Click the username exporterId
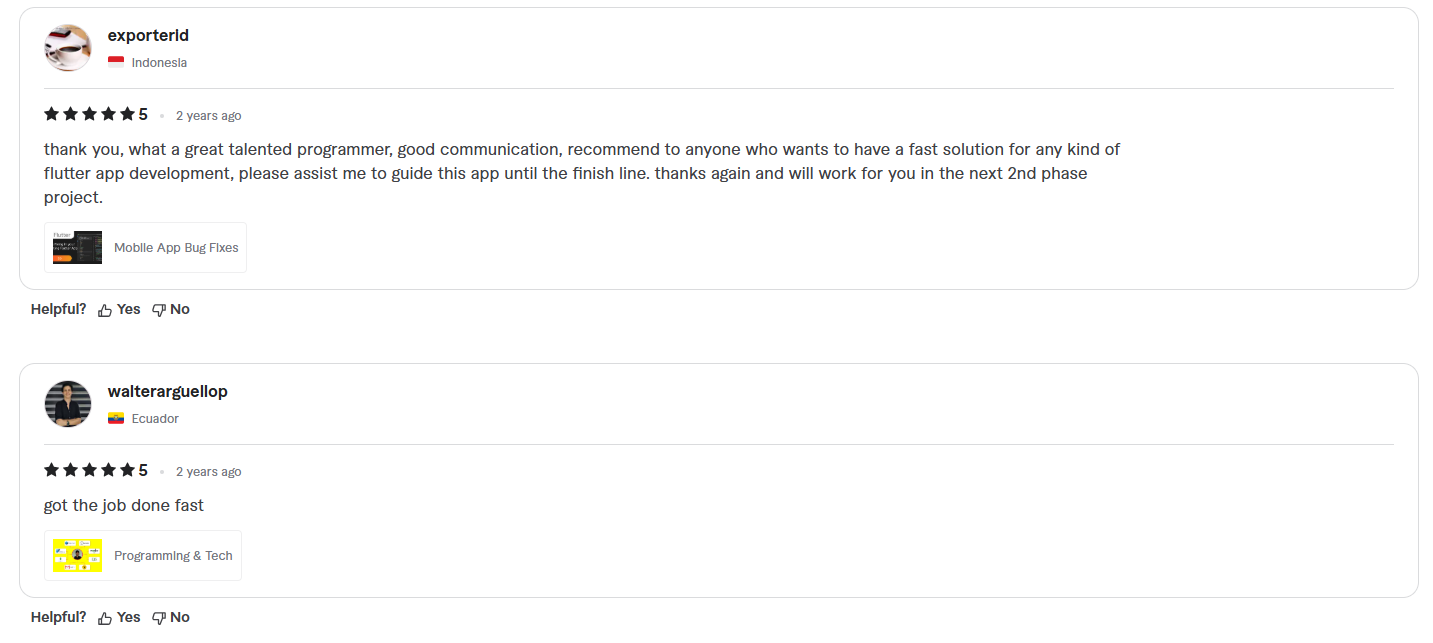The width and height of the screenshot is (1433, 643). click(x=148, y=35)
